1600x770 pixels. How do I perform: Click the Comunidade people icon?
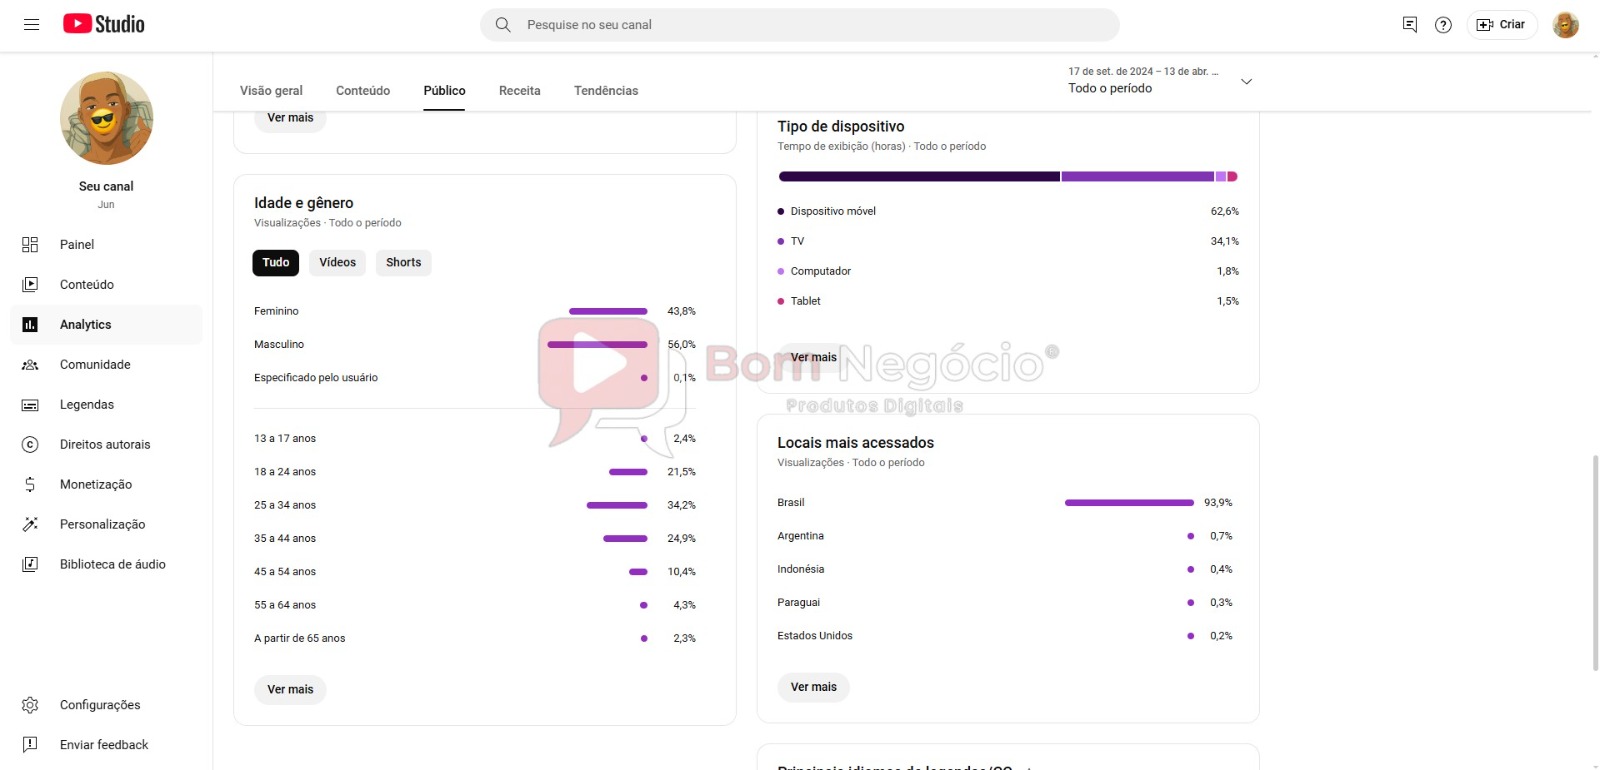click(30, 365)
